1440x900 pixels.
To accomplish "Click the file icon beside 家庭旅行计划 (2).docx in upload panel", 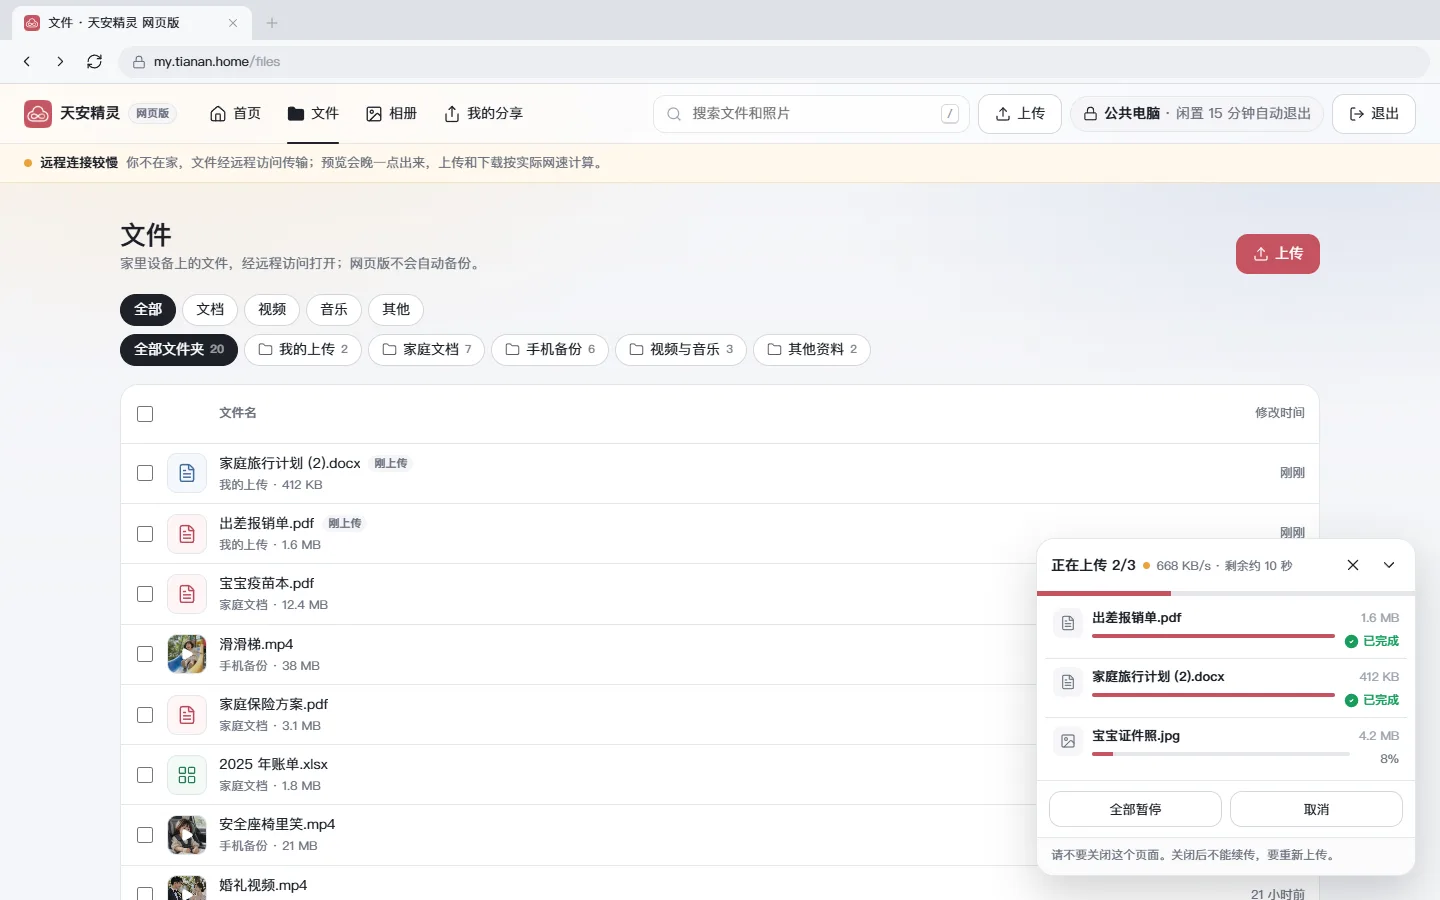I will [x=1068, y=682].
